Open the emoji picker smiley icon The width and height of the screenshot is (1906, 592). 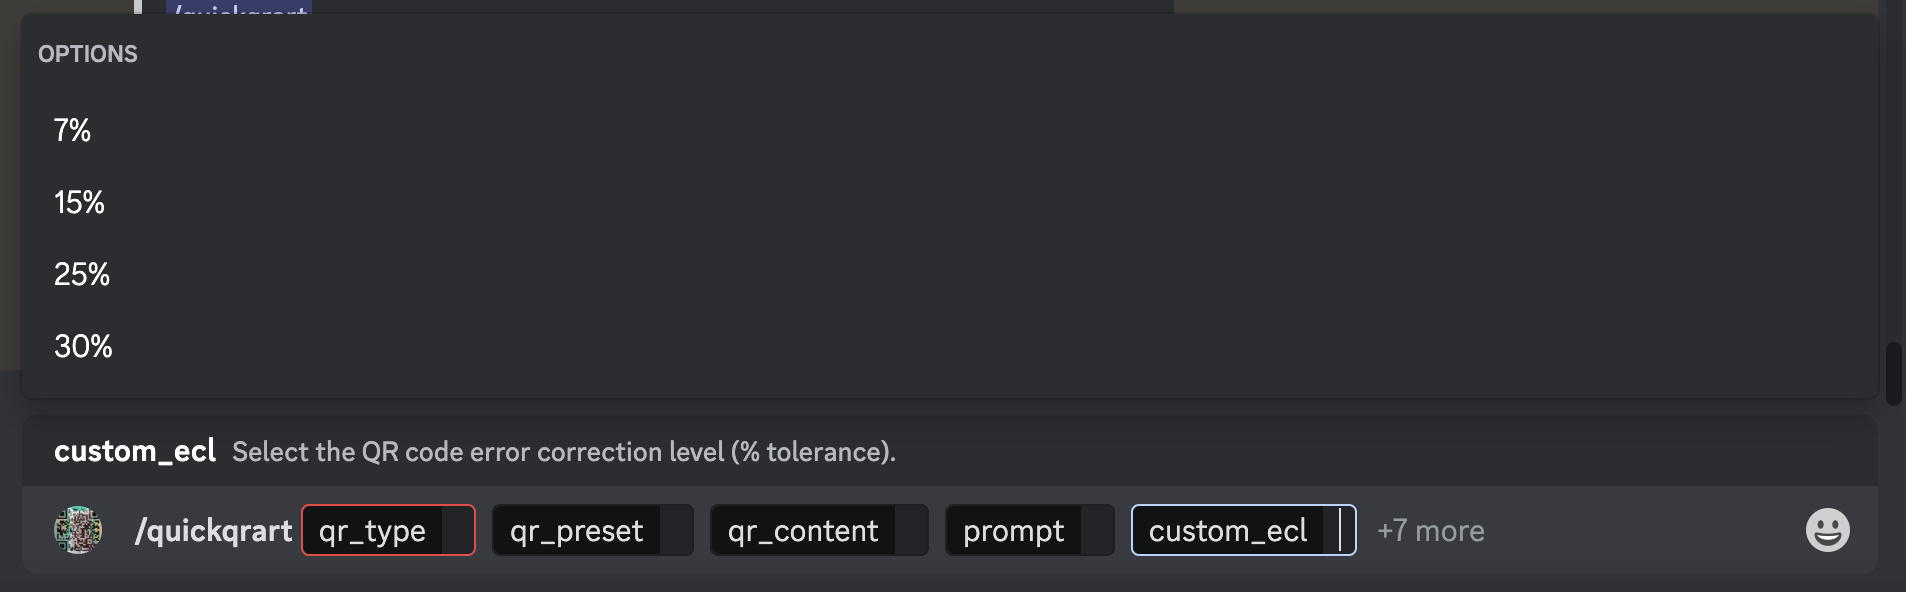coord(1827,530)
